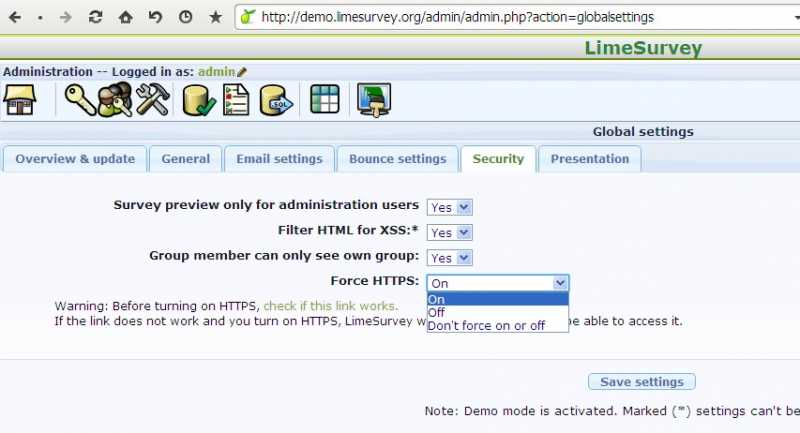Click the database SQL backup icon
The width and height of the screenshot is (800, 433).
click(276, 100)
